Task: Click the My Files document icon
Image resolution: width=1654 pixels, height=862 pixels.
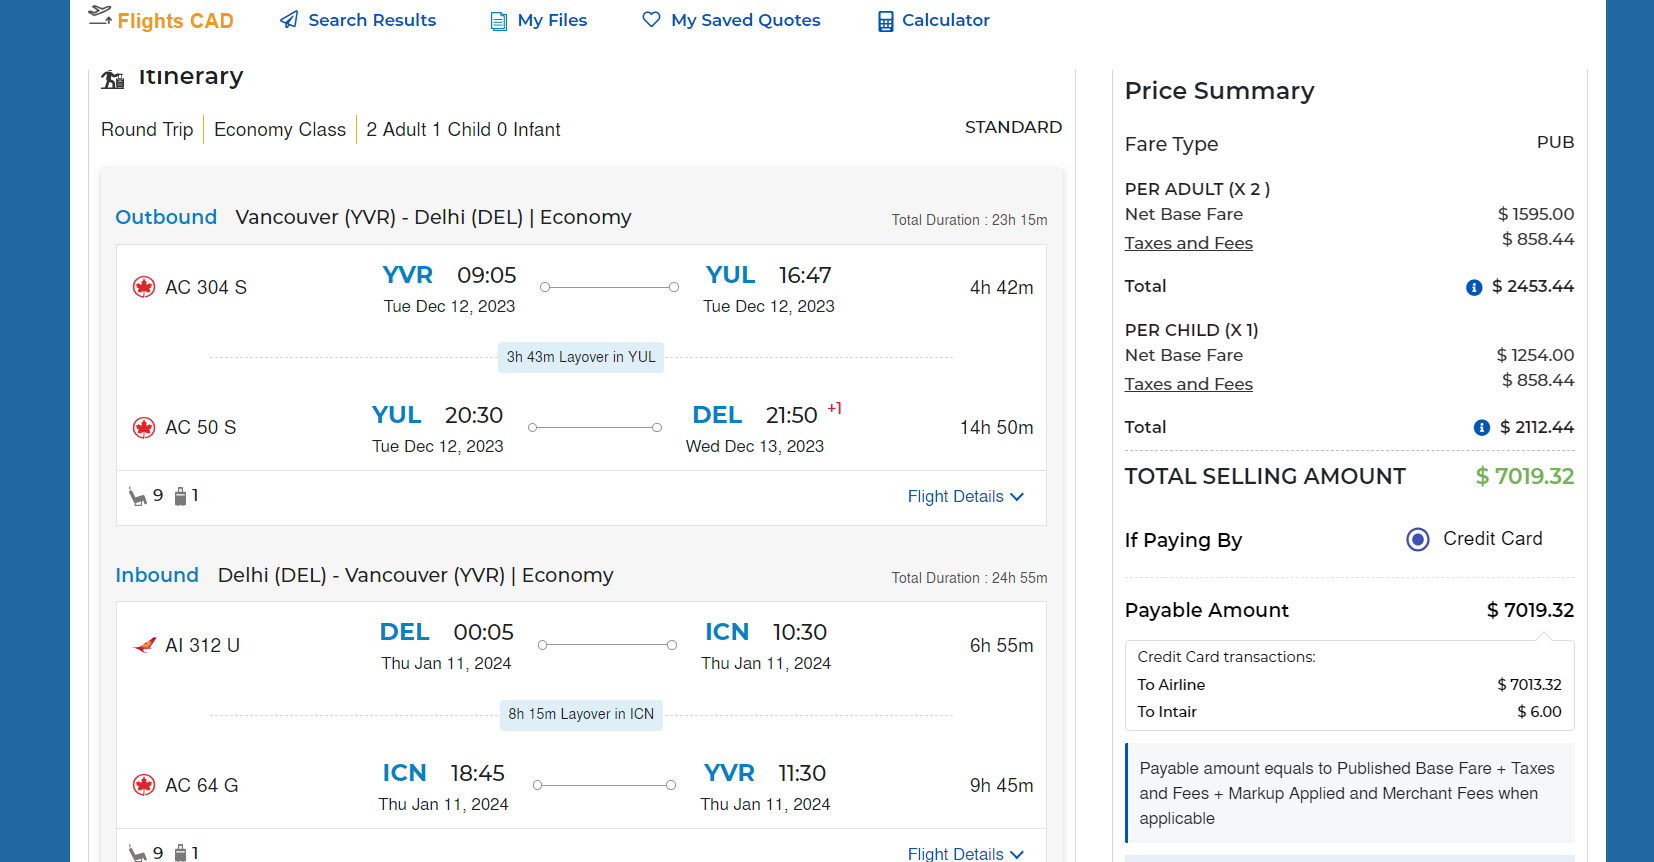Action: click(x=499, y=21)
